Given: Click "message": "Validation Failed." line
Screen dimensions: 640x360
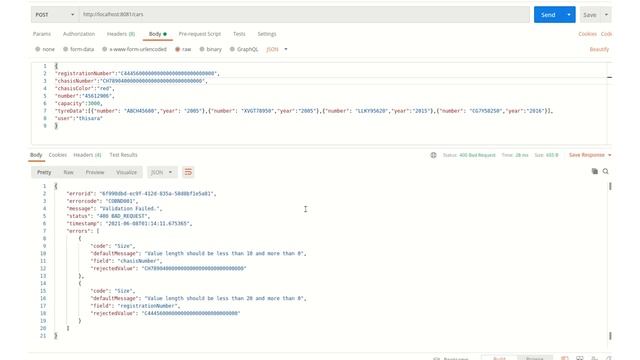Looking at the screenshot, I should (114, 209).
